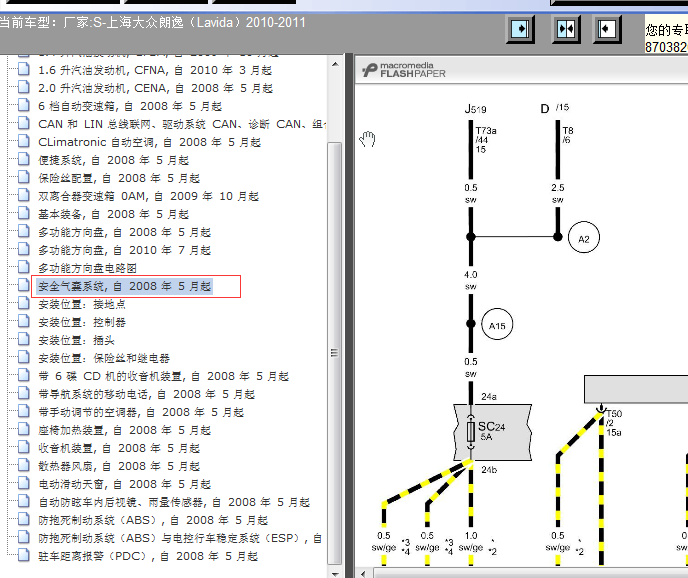The image size is (688, 578).
Task: Select 多功能方向盘电路图 entry
Action: [87, 268]
